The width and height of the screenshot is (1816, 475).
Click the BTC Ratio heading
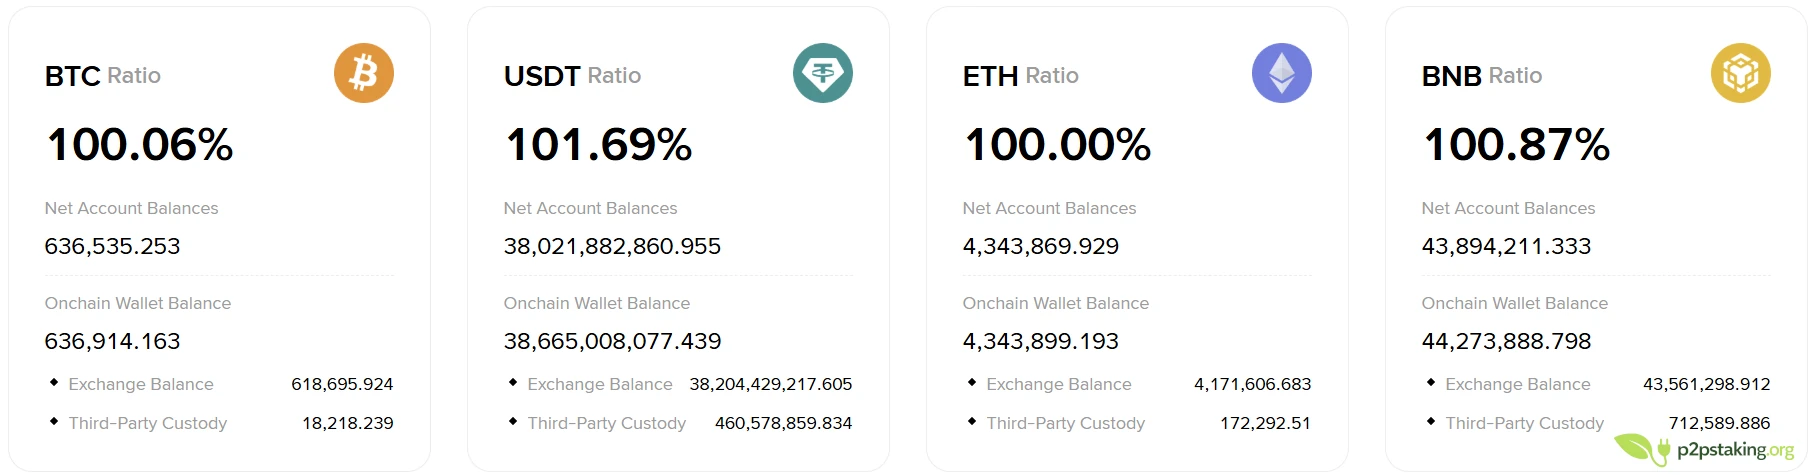[x=102, y=76]
